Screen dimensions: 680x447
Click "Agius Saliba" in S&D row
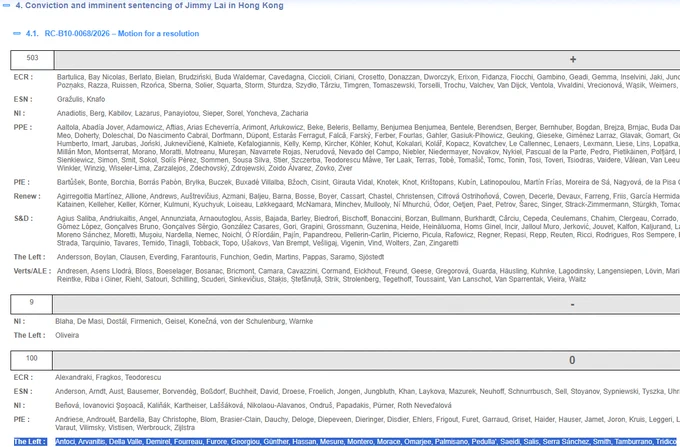75,218
